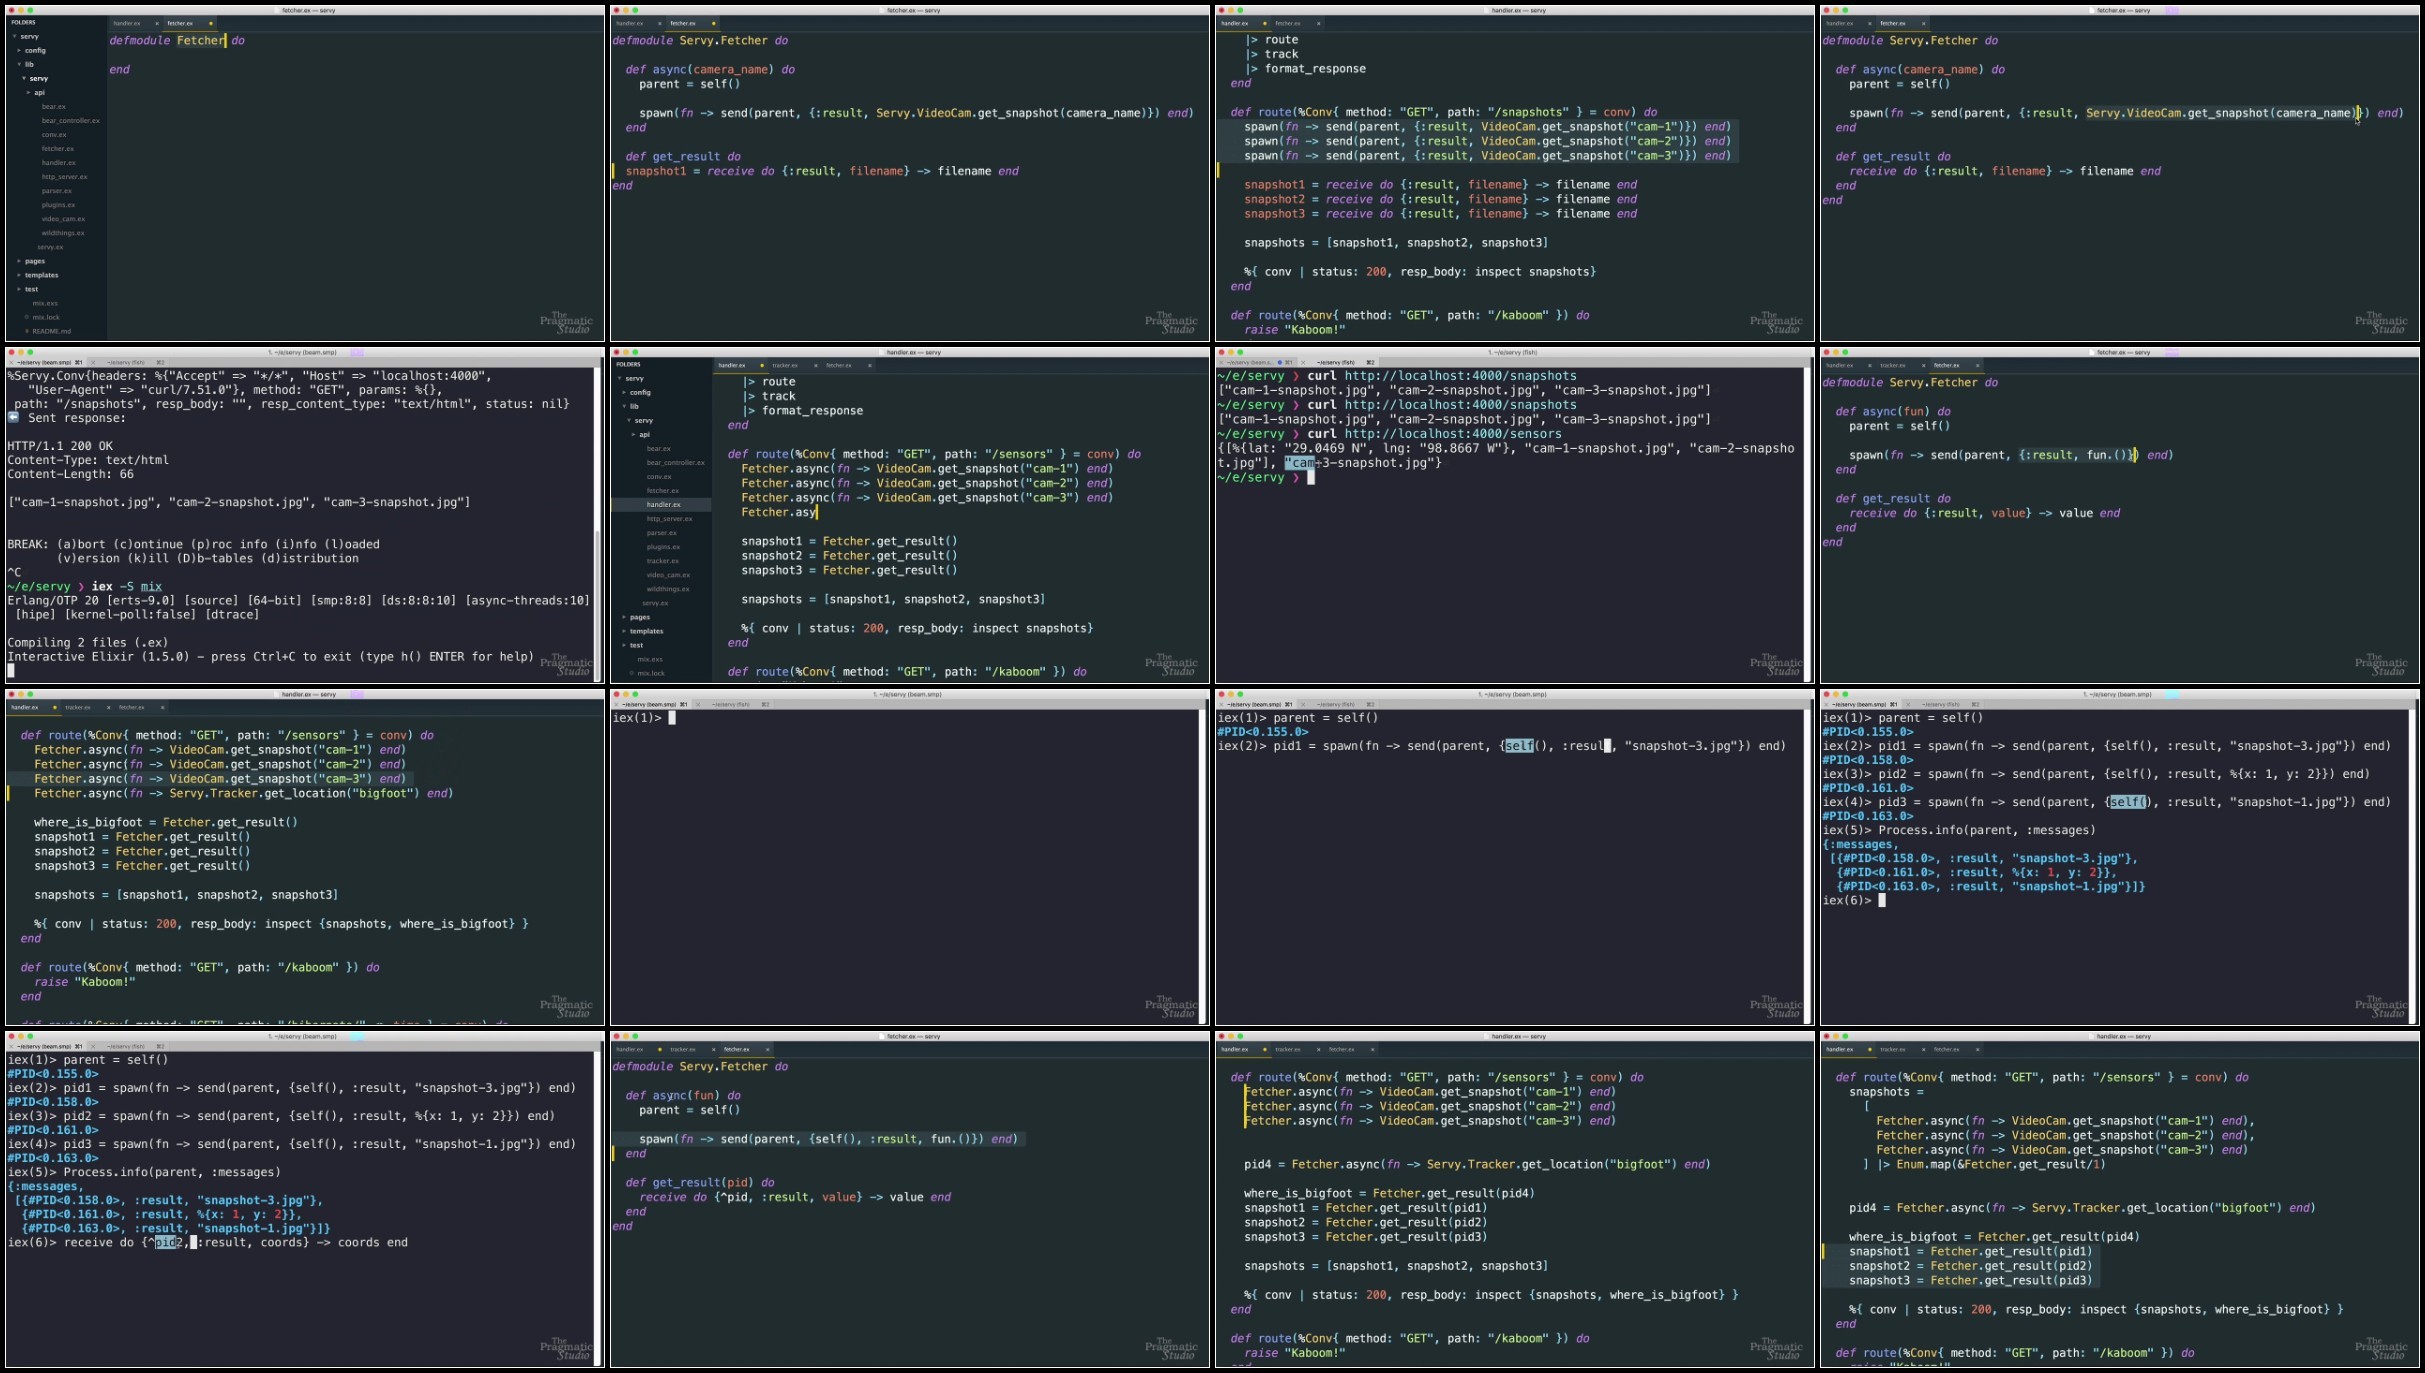
Task: Click the Pragmatic Studio logo in blank iex(1) terminal
Action: tap(1171, 1006)
